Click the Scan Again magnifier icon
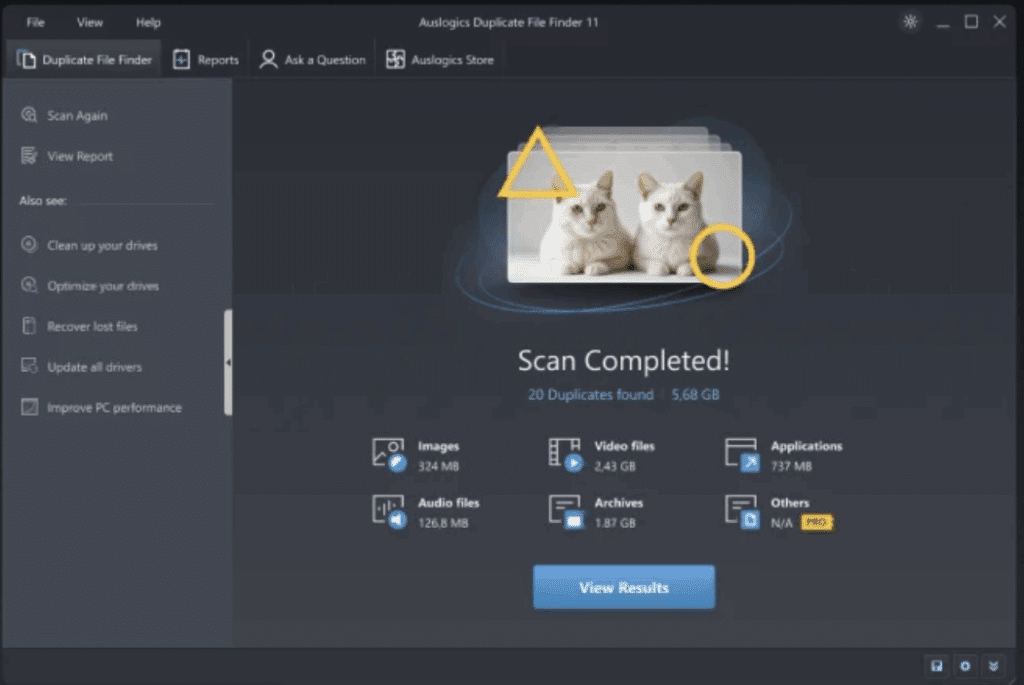The image size is (1024, 685). coord(29,115)
